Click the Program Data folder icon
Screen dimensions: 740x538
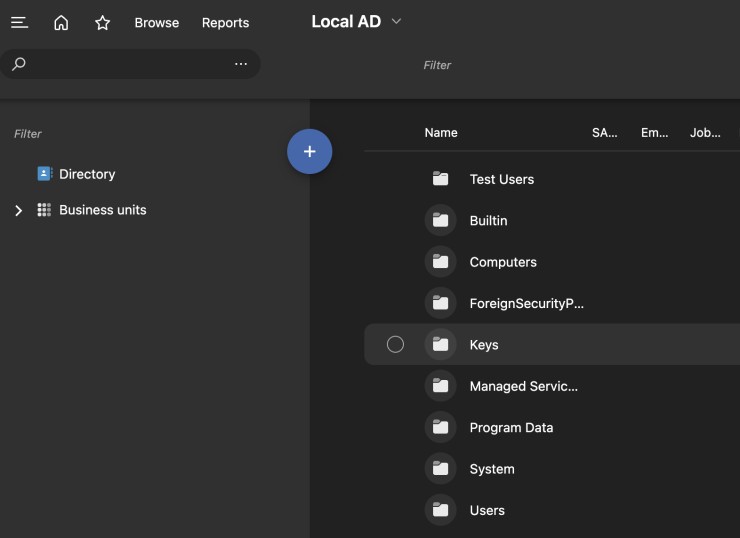(x=440, y=427)
